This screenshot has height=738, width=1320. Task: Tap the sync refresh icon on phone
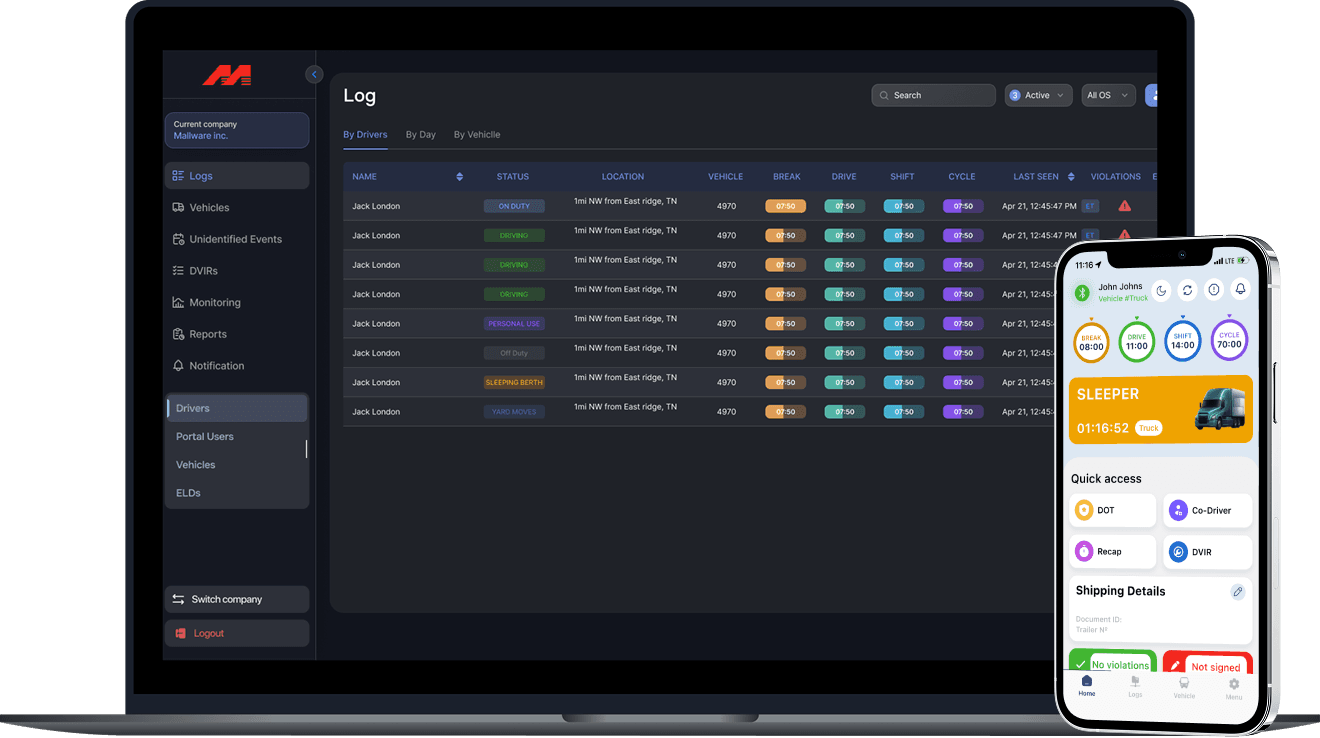[x=1187, y=290]
